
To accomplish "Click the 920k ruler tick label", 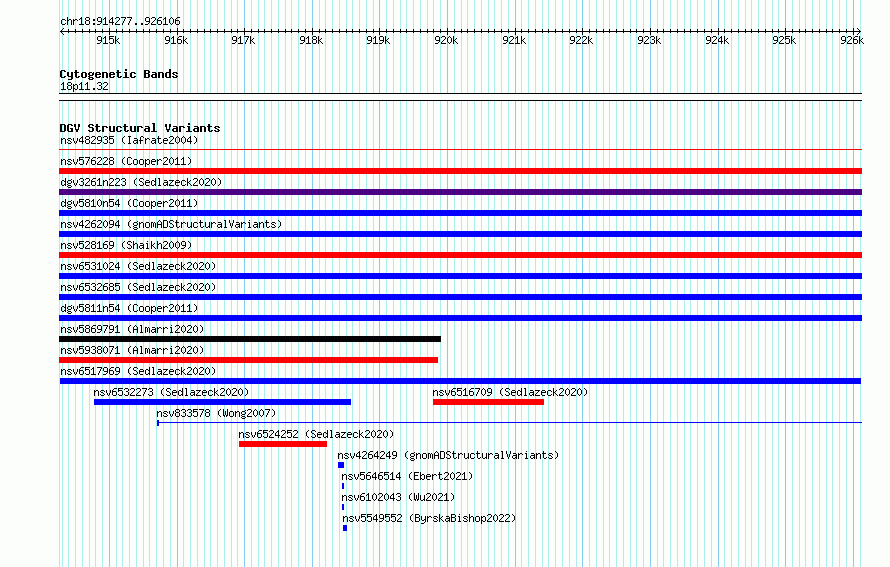I will click(446, 40).
